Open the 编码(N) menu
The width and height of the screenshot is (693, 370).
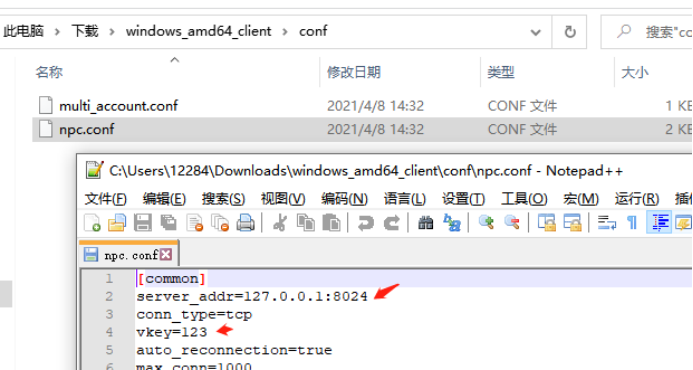pos(344,199)
